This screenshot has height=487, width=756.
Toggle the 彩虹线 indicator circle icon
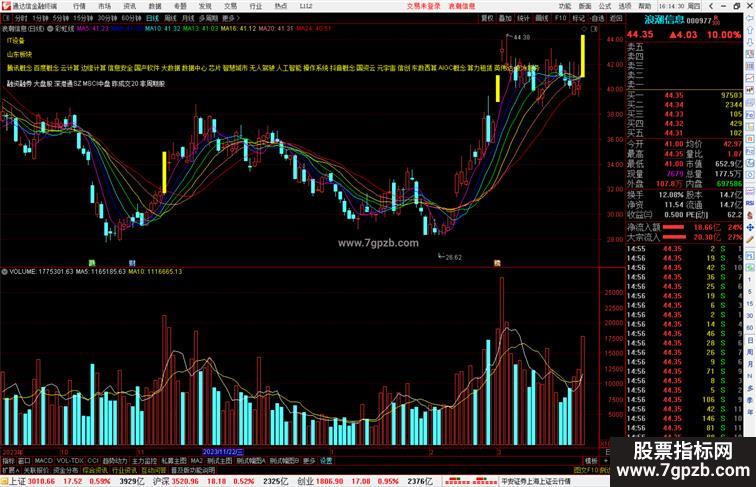(50, 28)
